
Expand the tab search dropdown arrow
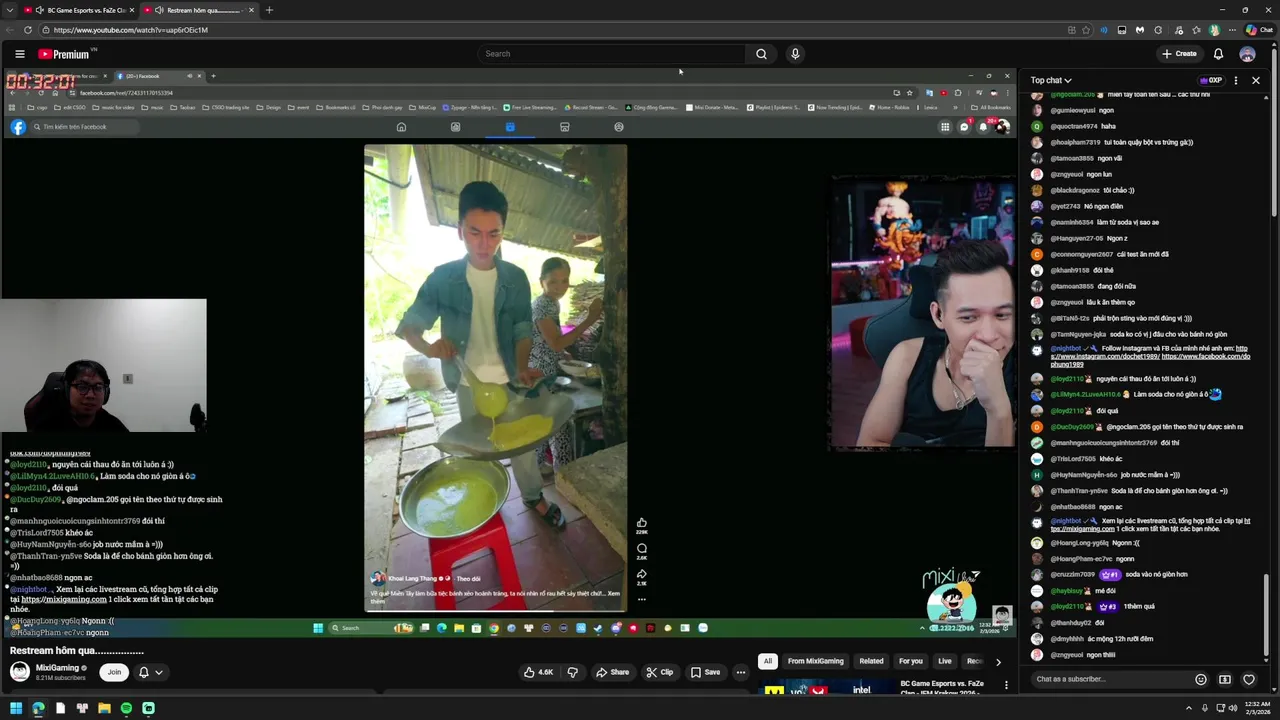coord(9,10)
